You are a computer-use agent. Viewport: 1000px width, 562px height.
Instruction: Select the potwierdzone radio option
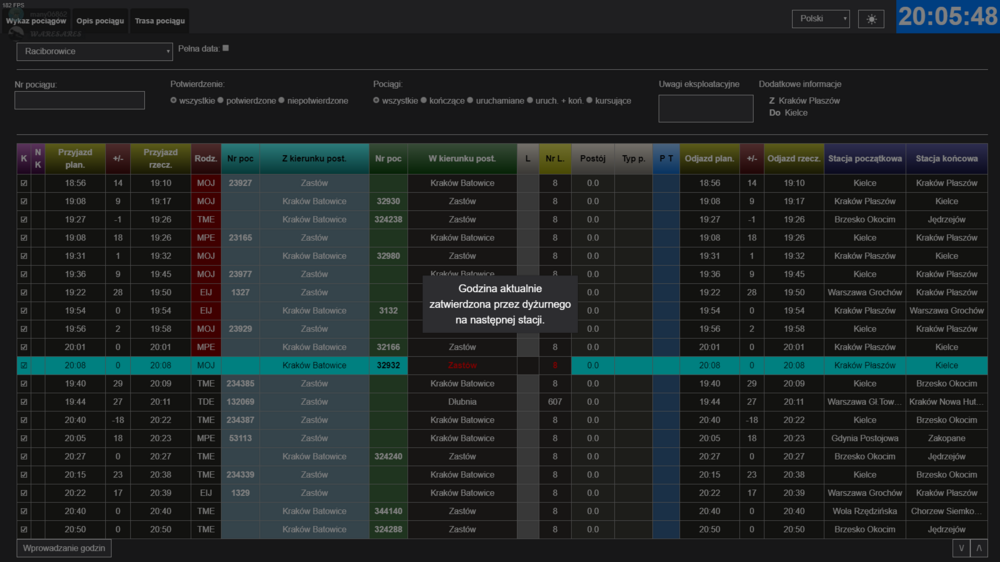tap(222, 101)
